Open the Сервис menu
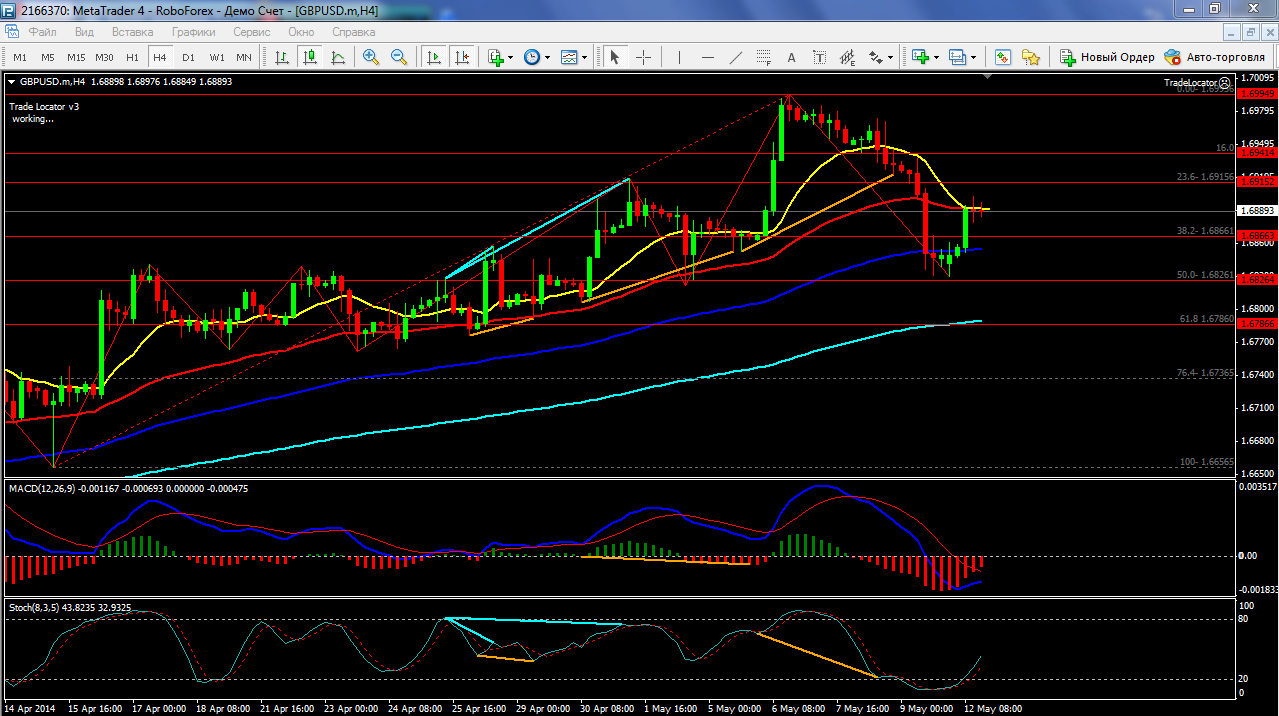This screenshot has width=1279, height=716. 251,32
